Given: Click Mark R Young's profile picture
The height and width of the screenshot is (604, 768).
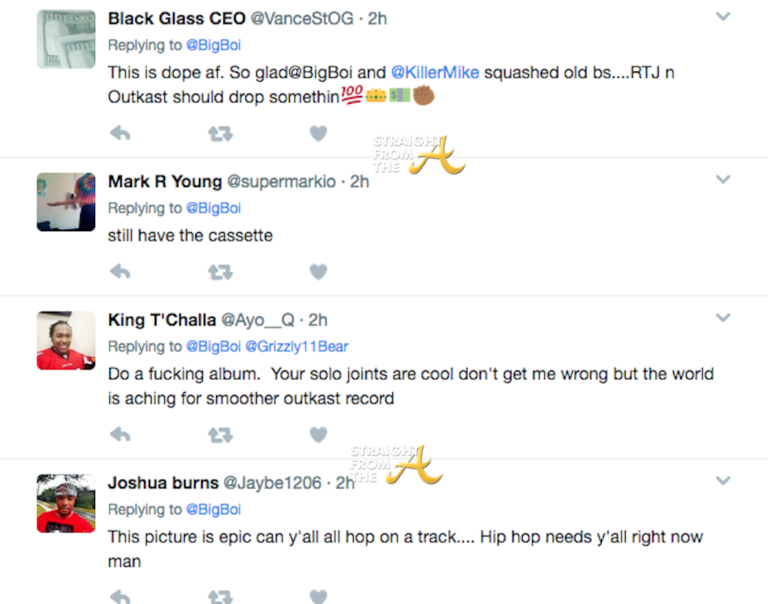Looking at the screenshot, I should (66, 201).
